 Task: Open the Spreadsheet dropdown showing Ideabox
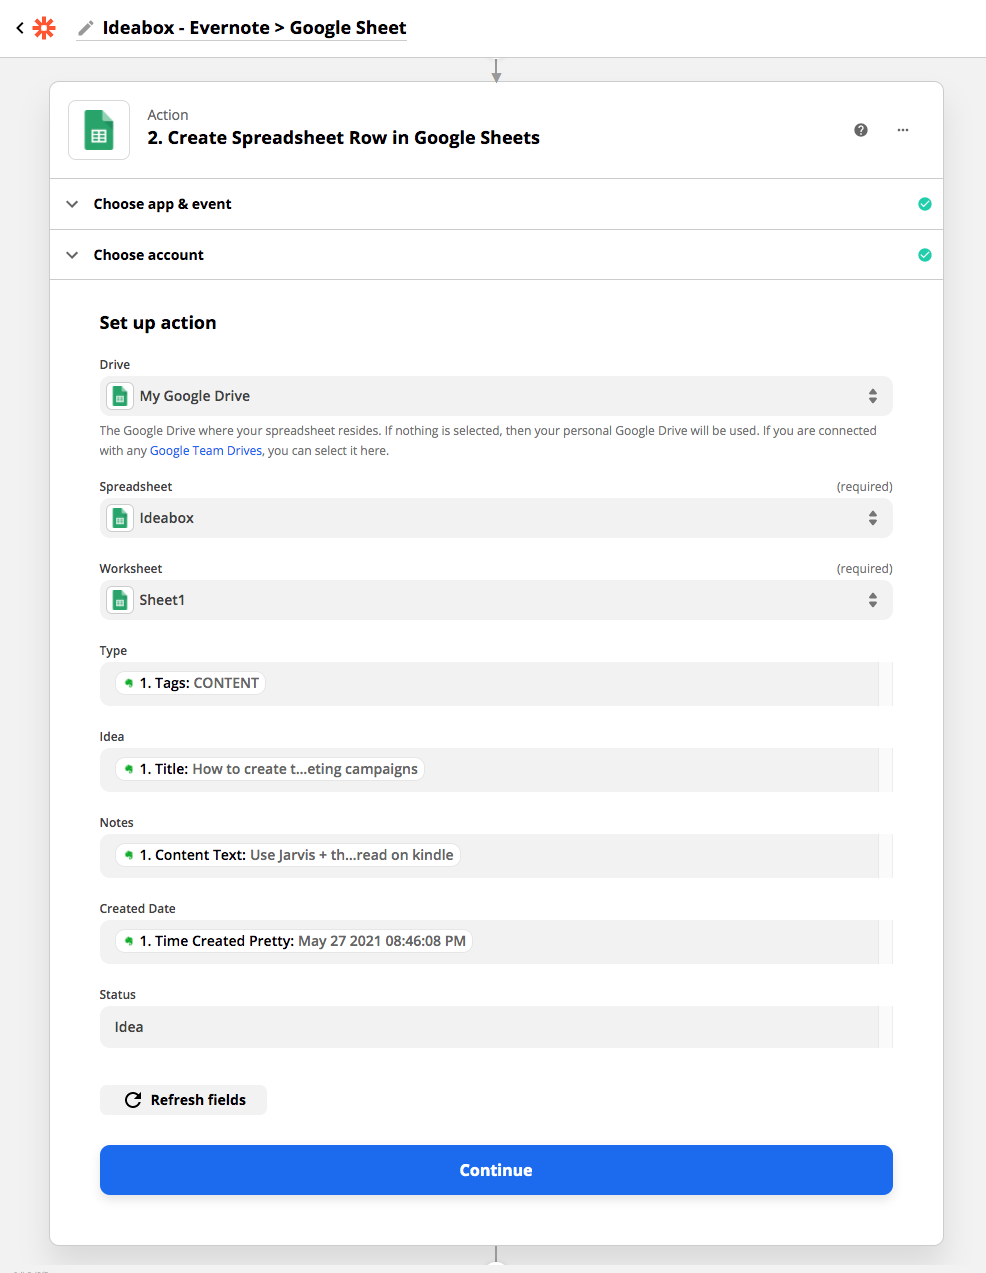point(496,518)
